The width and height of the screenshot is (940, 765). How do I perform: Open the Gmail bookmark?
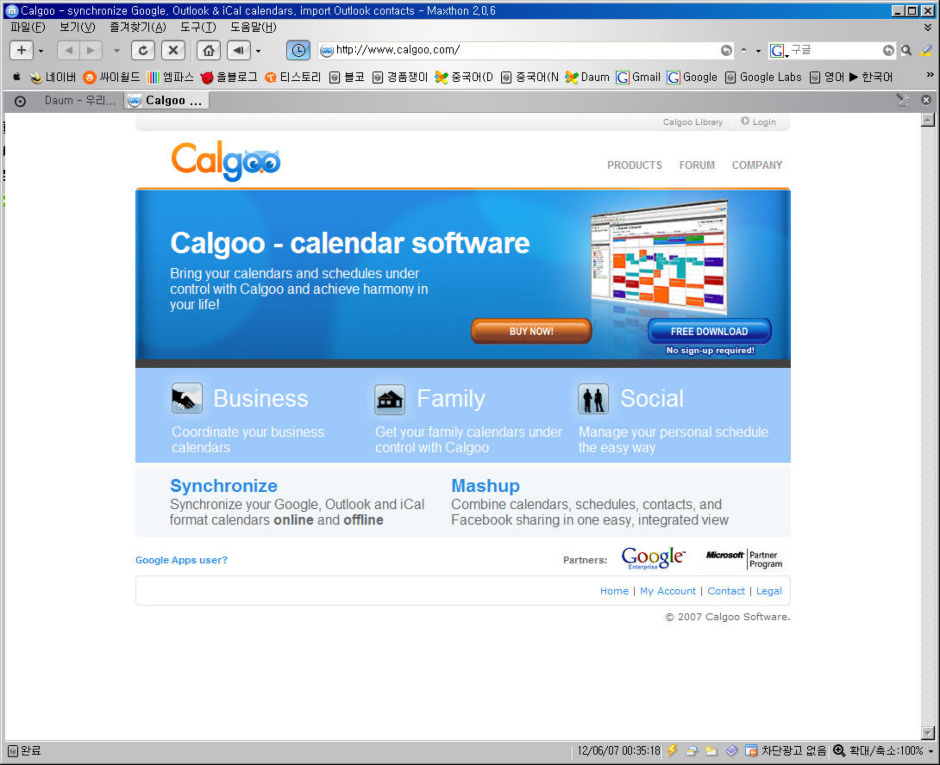pos(638,77)
